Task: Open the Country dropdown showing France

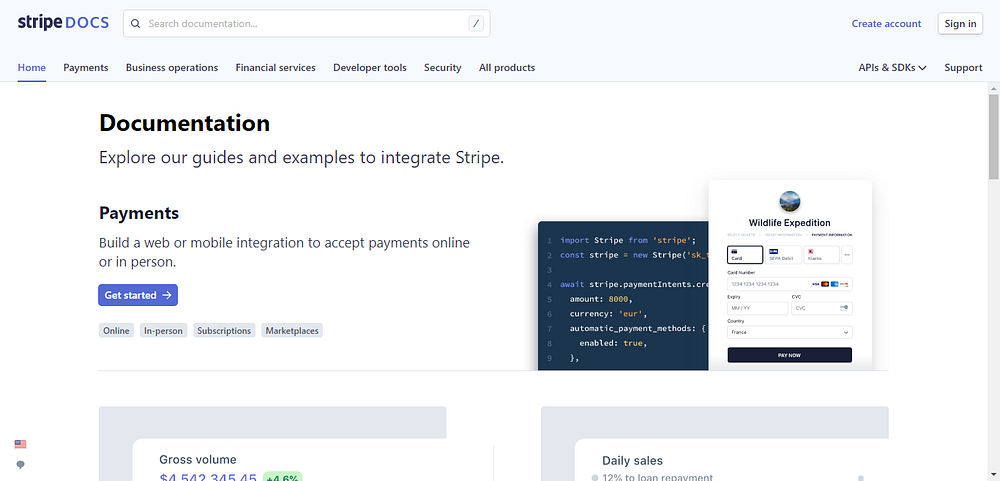Action: point(790,332)
